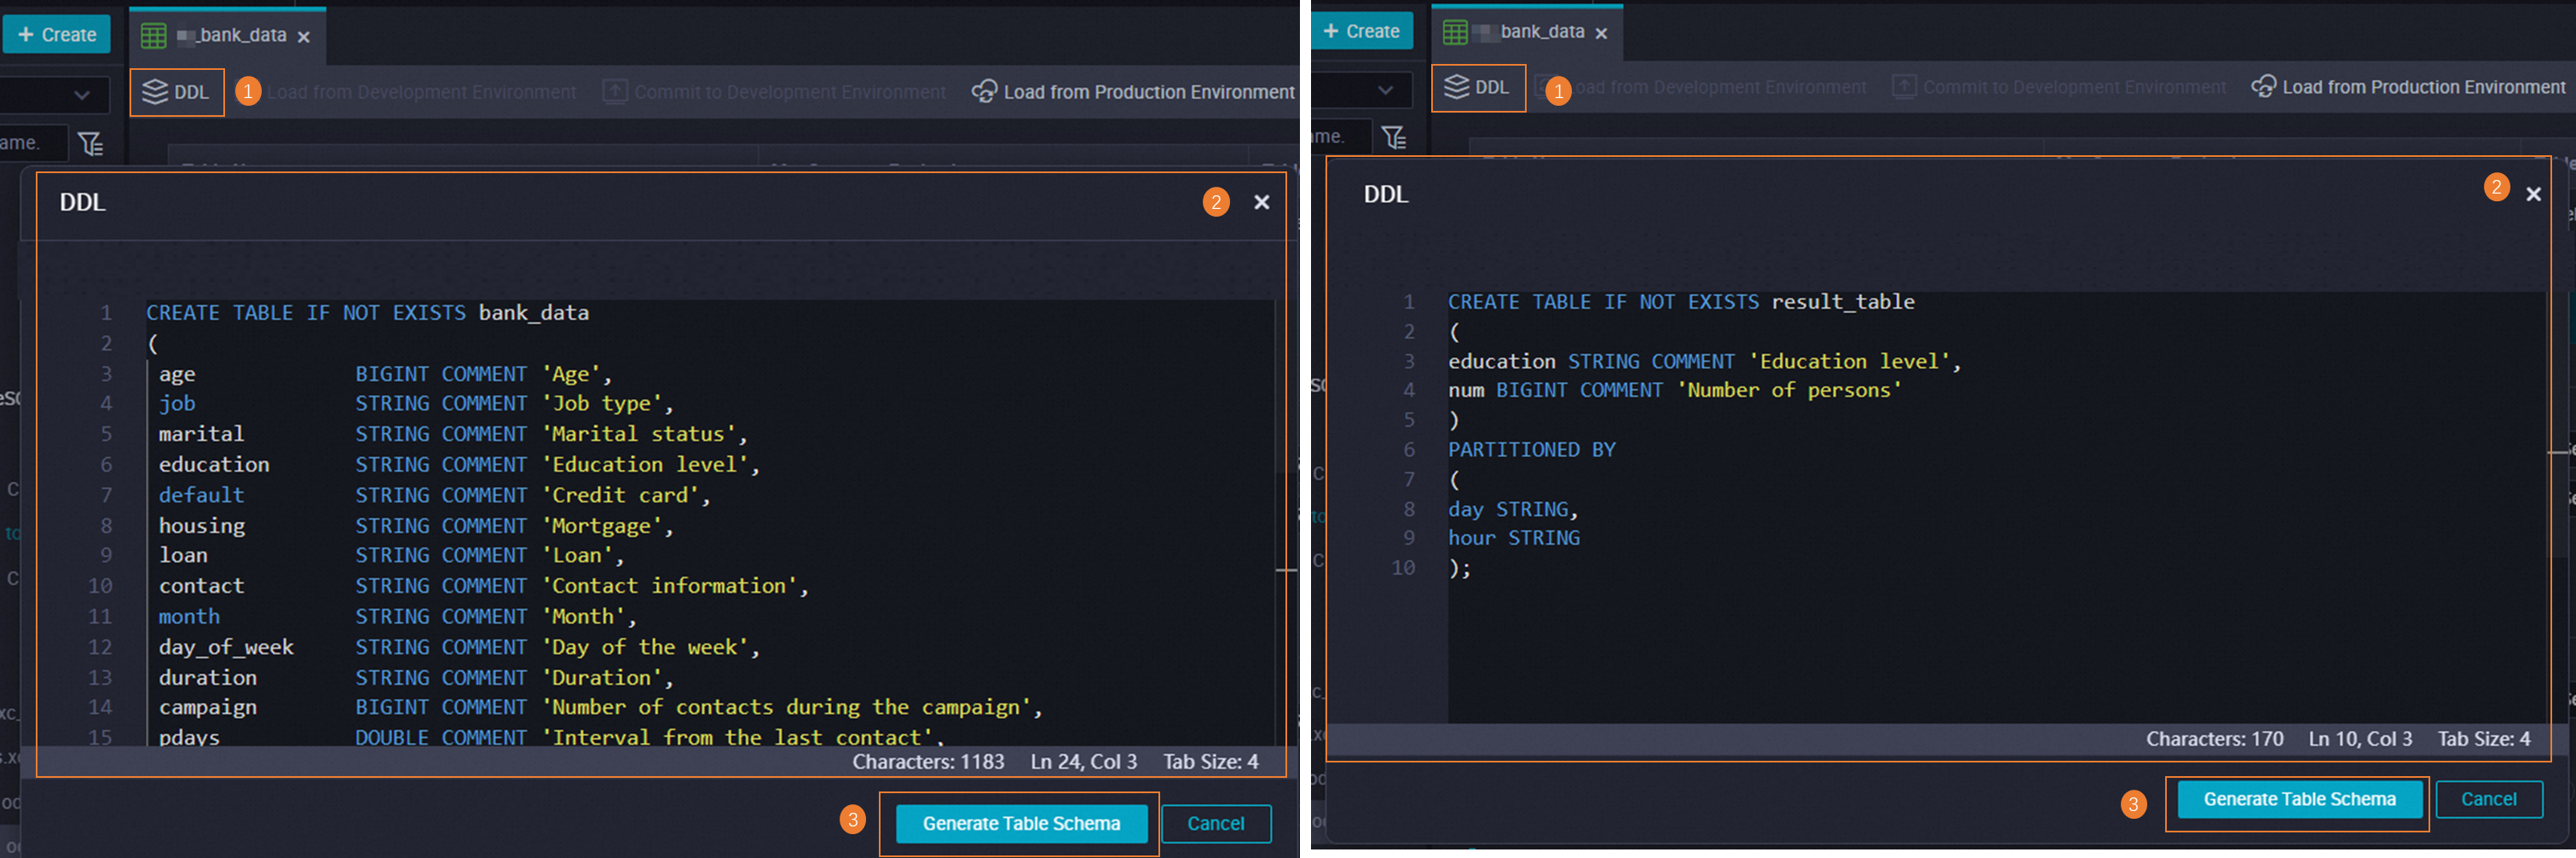
Task: Open DDL in the right toolbar
Action: pos(1477,87)
